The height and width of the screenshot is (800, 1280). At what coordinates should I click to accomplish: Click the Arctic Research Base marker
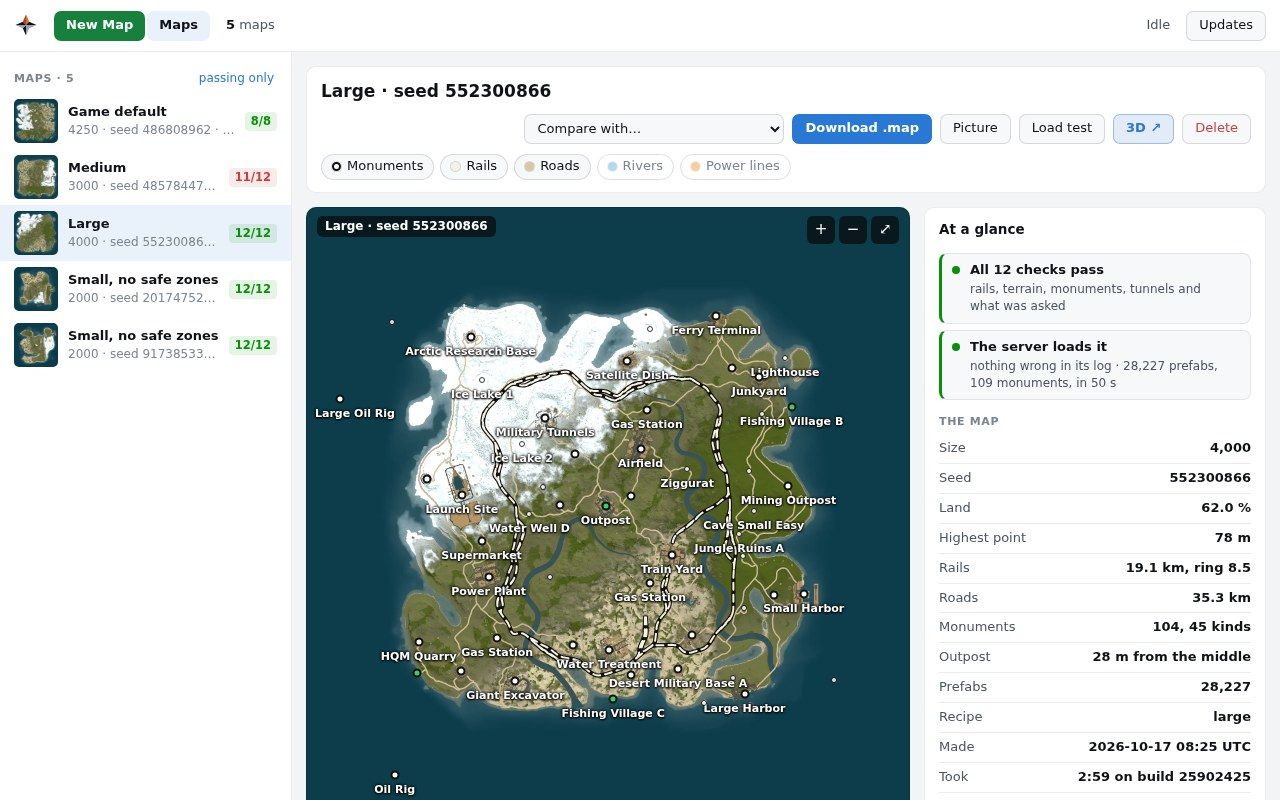(x=470, y=337)
